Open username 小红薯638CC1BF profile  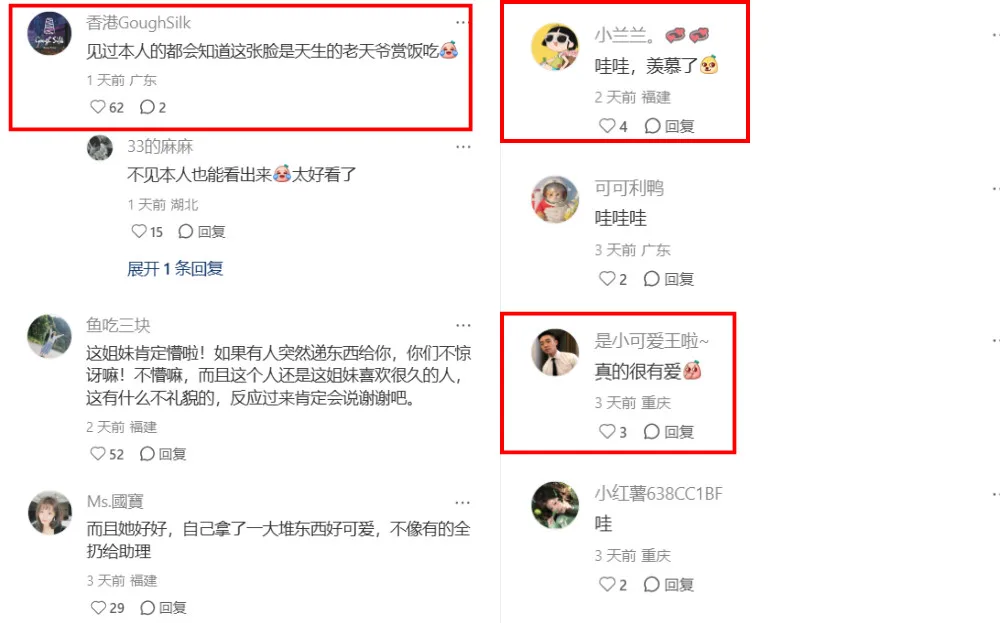(658, 494)
